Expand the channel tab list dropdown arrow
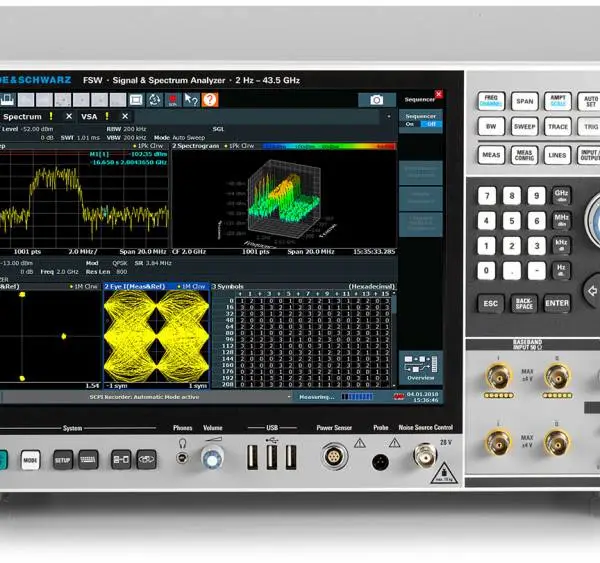The image size is (600, 563). pos(389,116)
